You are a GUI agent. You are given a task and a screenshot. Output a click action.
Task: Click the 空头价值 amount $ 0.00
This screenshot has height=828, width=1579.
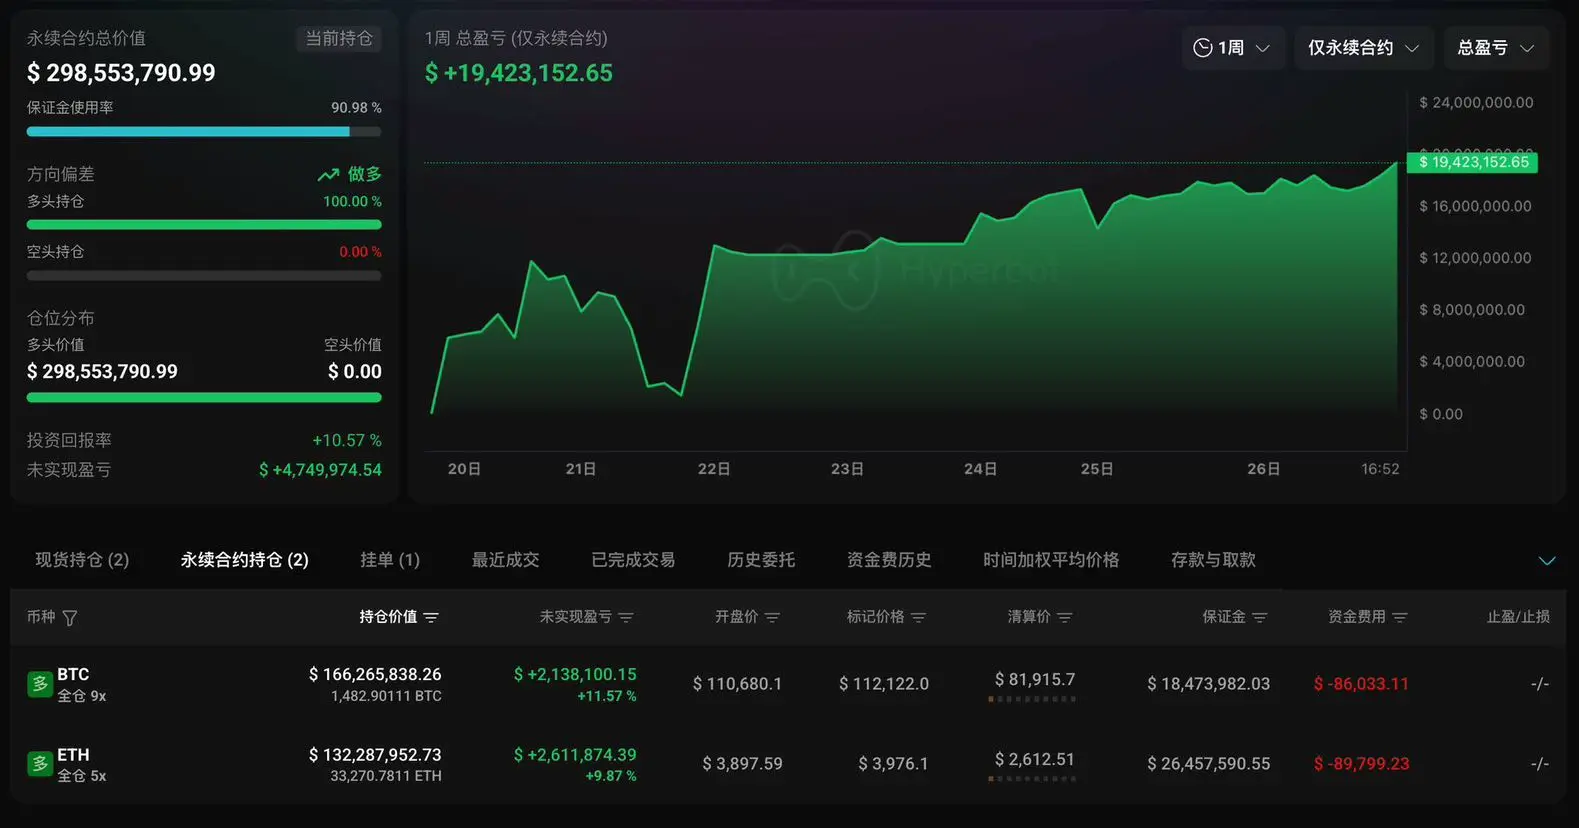click(355, 372)
